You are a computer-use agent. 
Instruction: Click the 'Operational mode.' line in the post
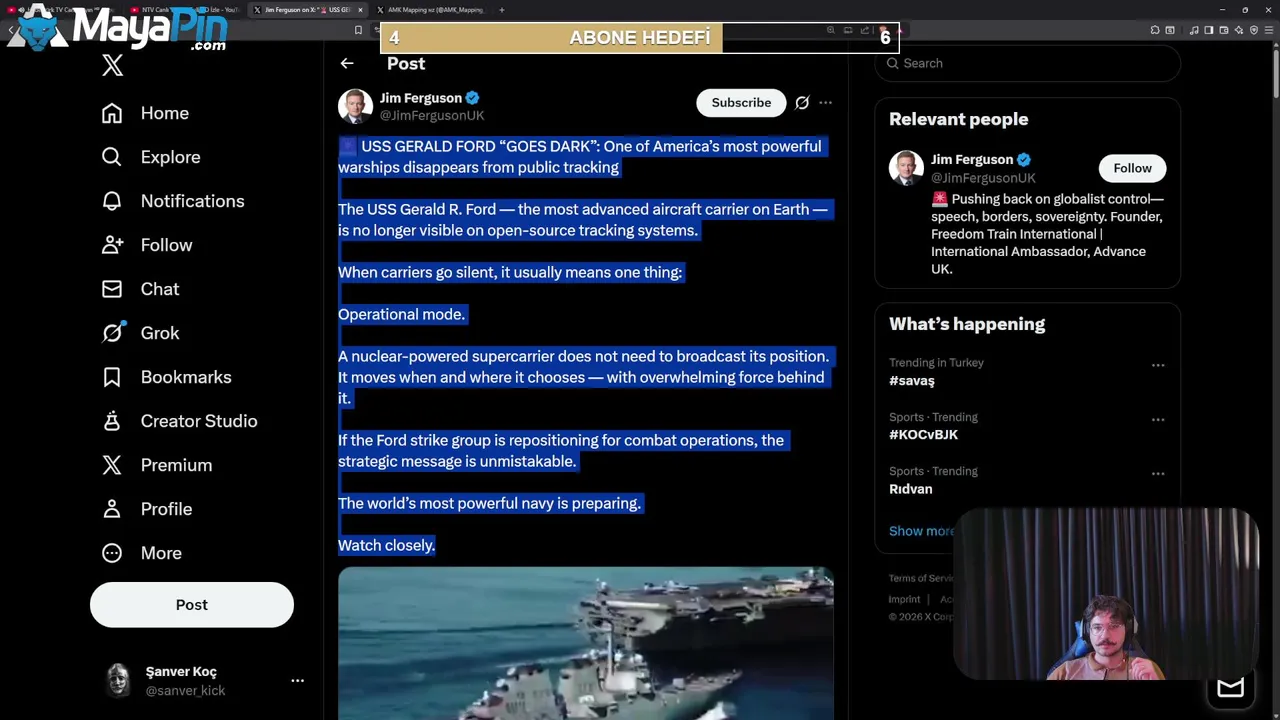pos(401,314)
